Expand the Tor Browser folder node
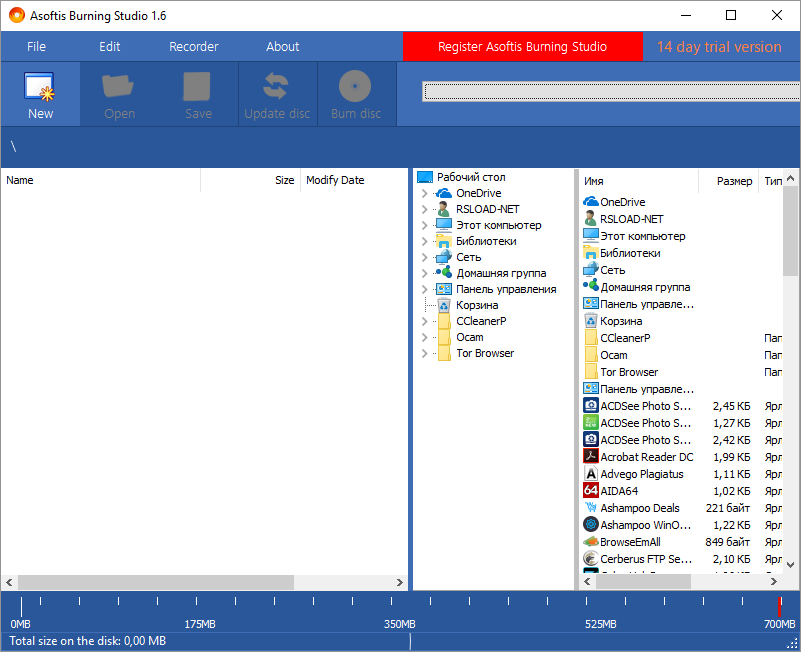This screenshot has height=652, width=801. (x=425, y=353)
